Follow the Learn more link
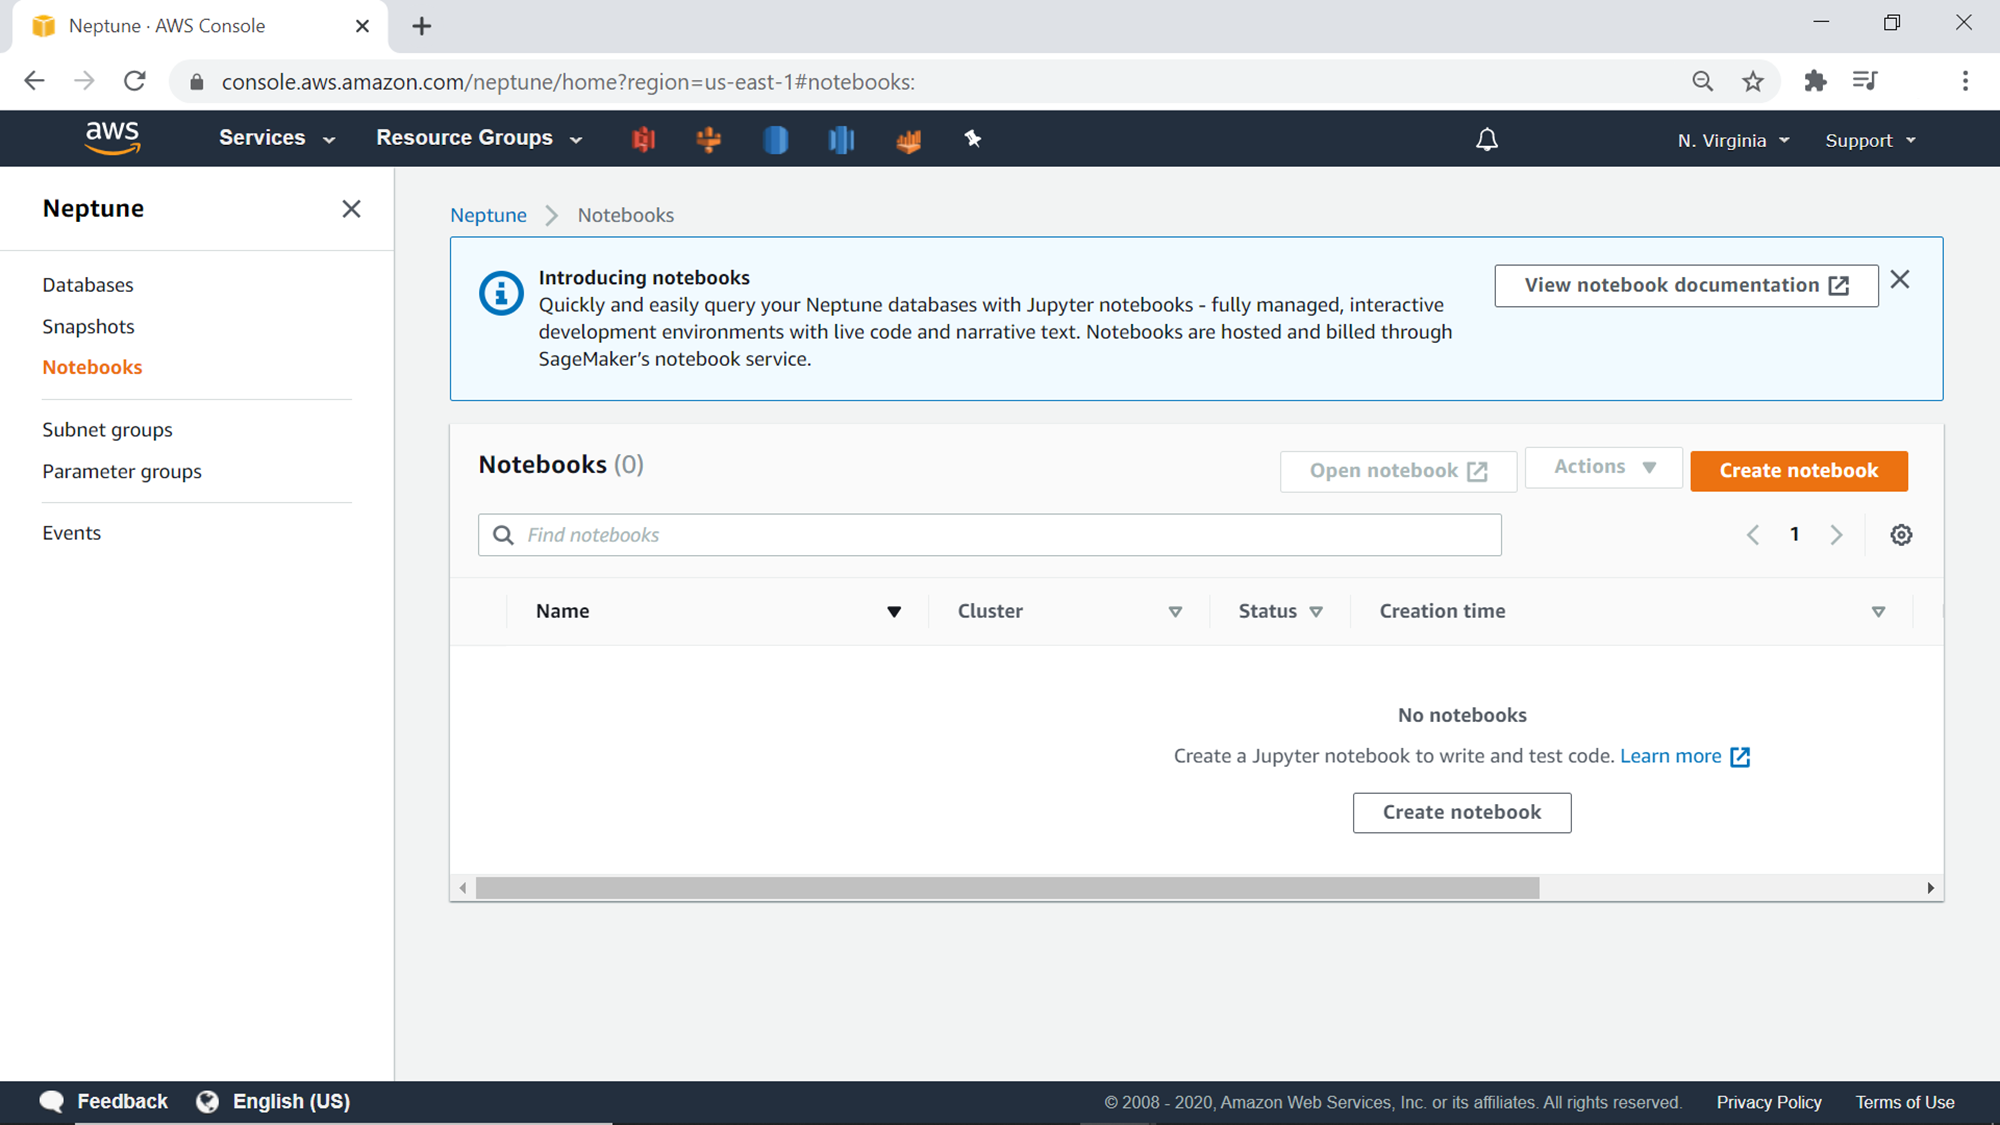 coord(1670,756)
